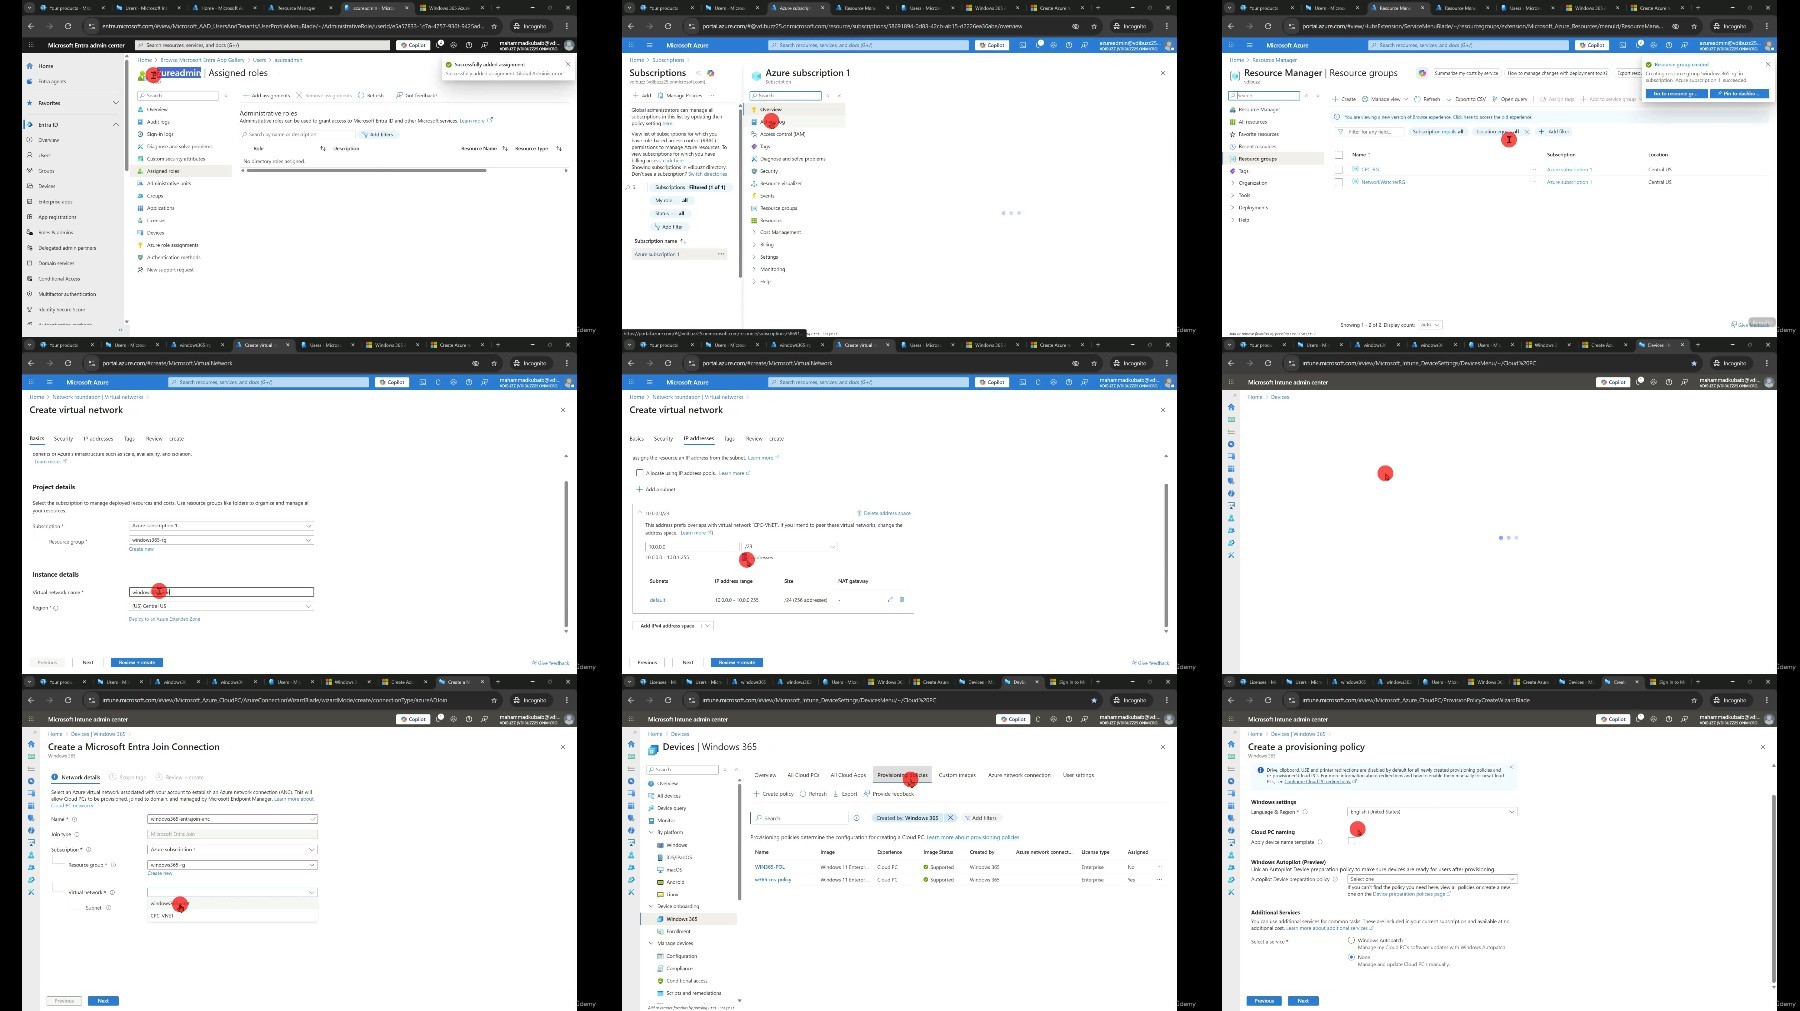Click Add assignments in Entra Assigned roles
The height and width of the screenshot is (1011, 1800).
(268, 96)
